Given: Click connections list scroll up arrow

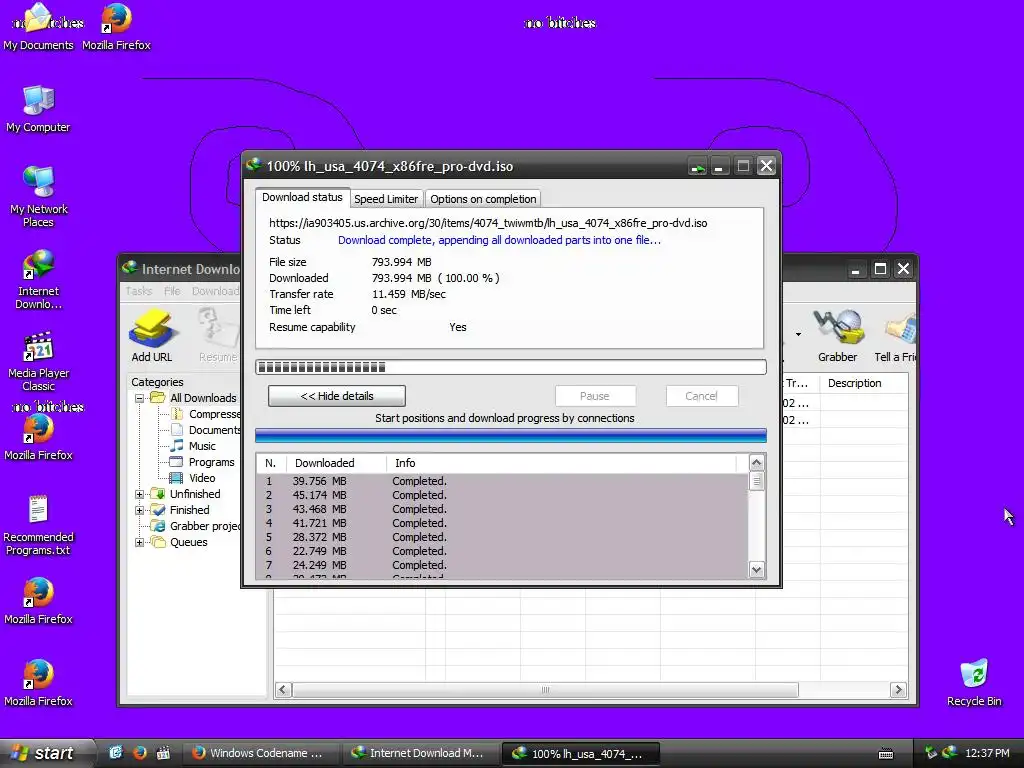Looking at the screenshot, I should (x=756, y=463).
